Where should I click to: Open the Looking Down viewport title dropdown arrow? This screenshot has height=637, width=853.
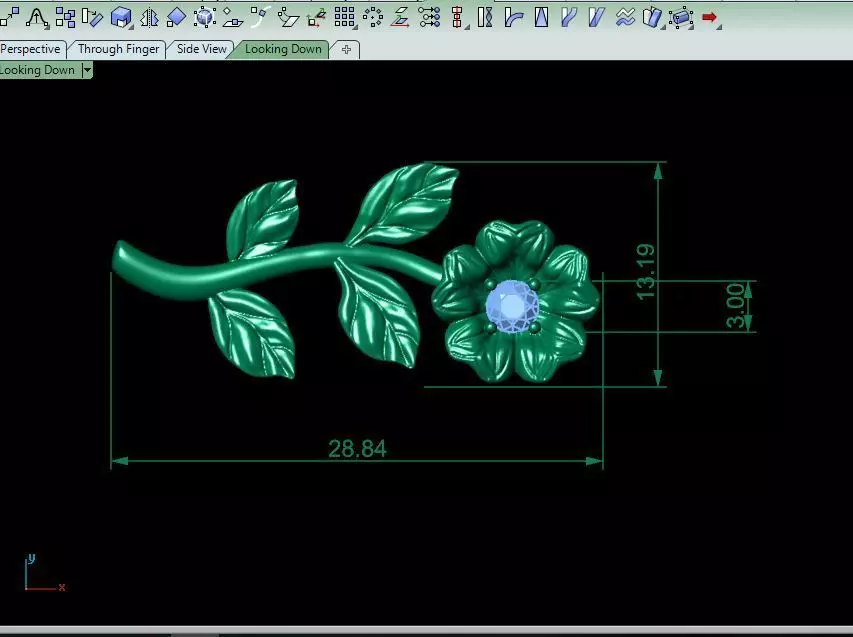click(x=87, y=70)
